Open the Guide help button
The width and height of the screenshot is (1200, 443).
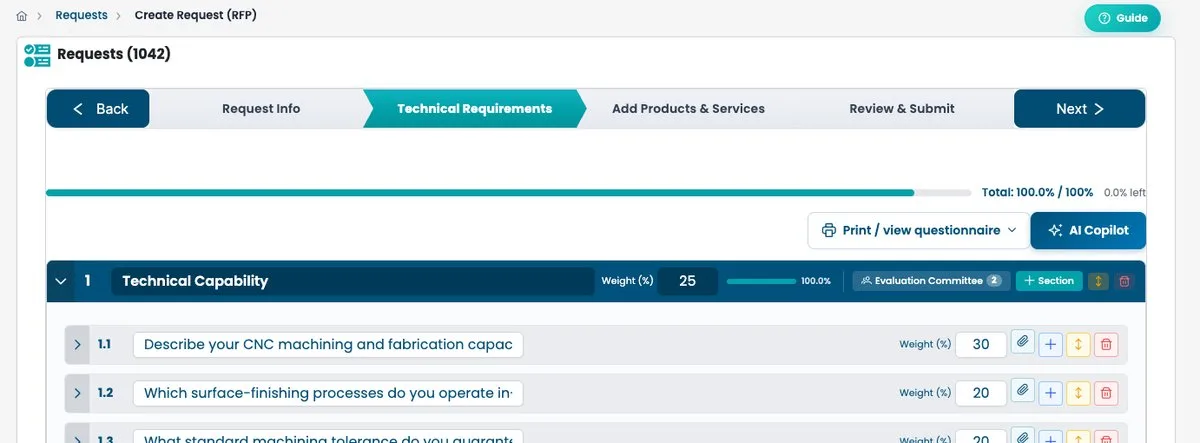click(1122, 18)
